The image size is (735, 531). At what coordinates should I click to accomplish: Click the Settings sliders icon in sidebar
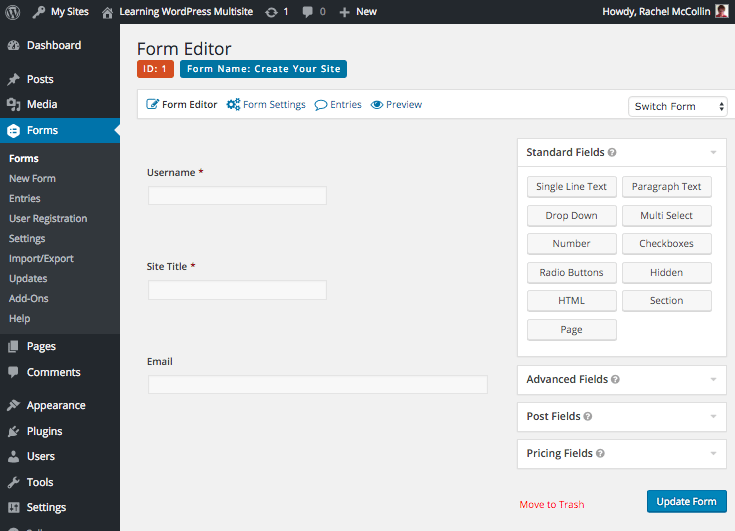[14, 507]
